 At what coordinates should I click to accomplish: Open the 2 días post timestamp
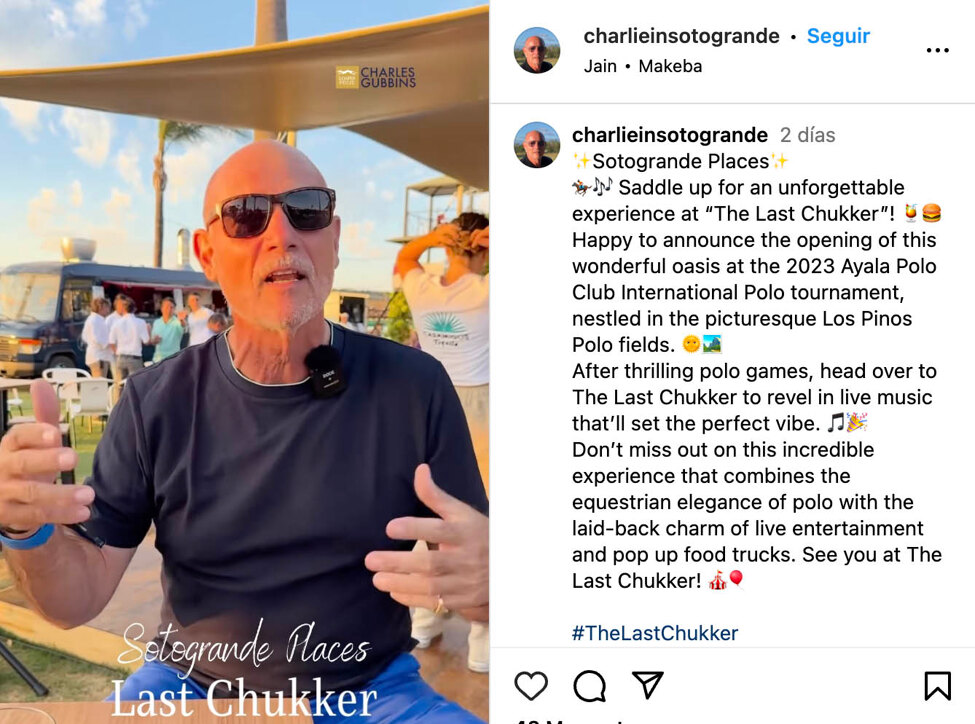(807, 135)
